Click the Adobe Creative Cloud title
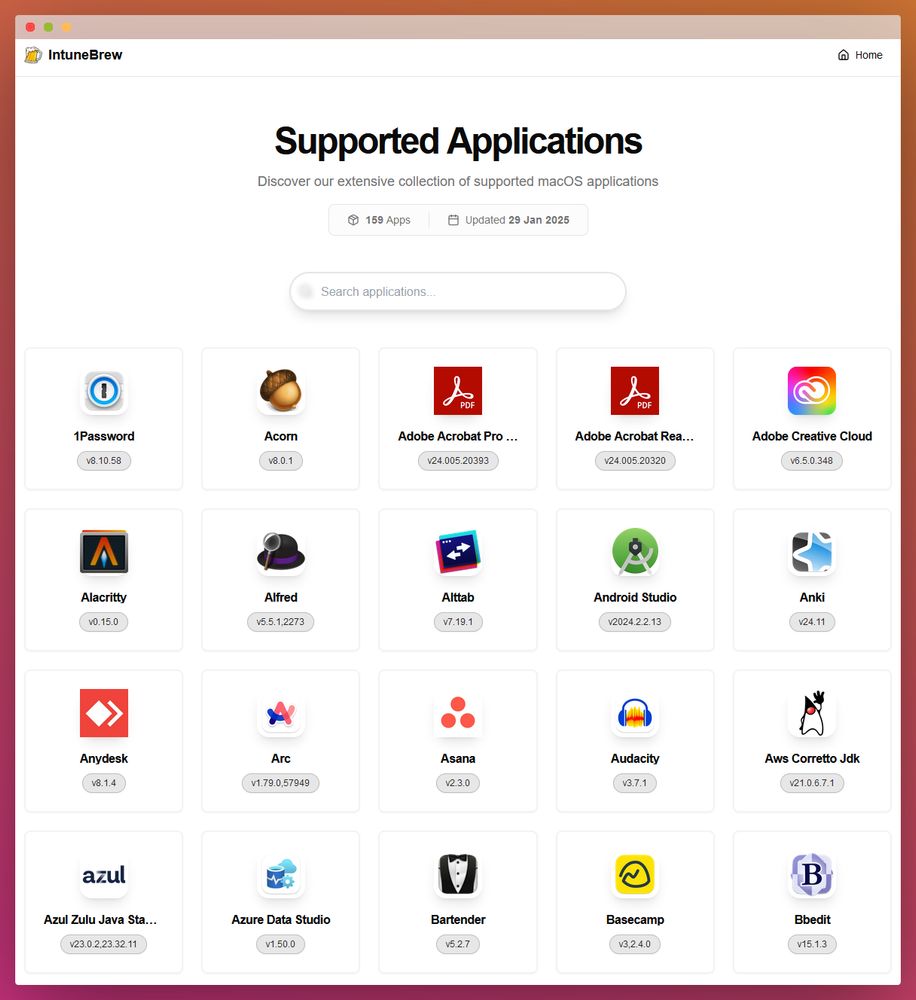Screen dimensions: 916x1000 point(812,436)
